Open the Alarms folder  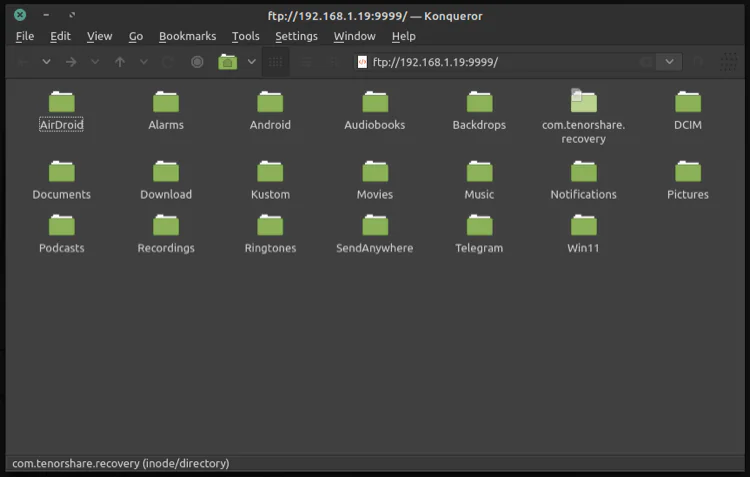[x=166, y=111]
